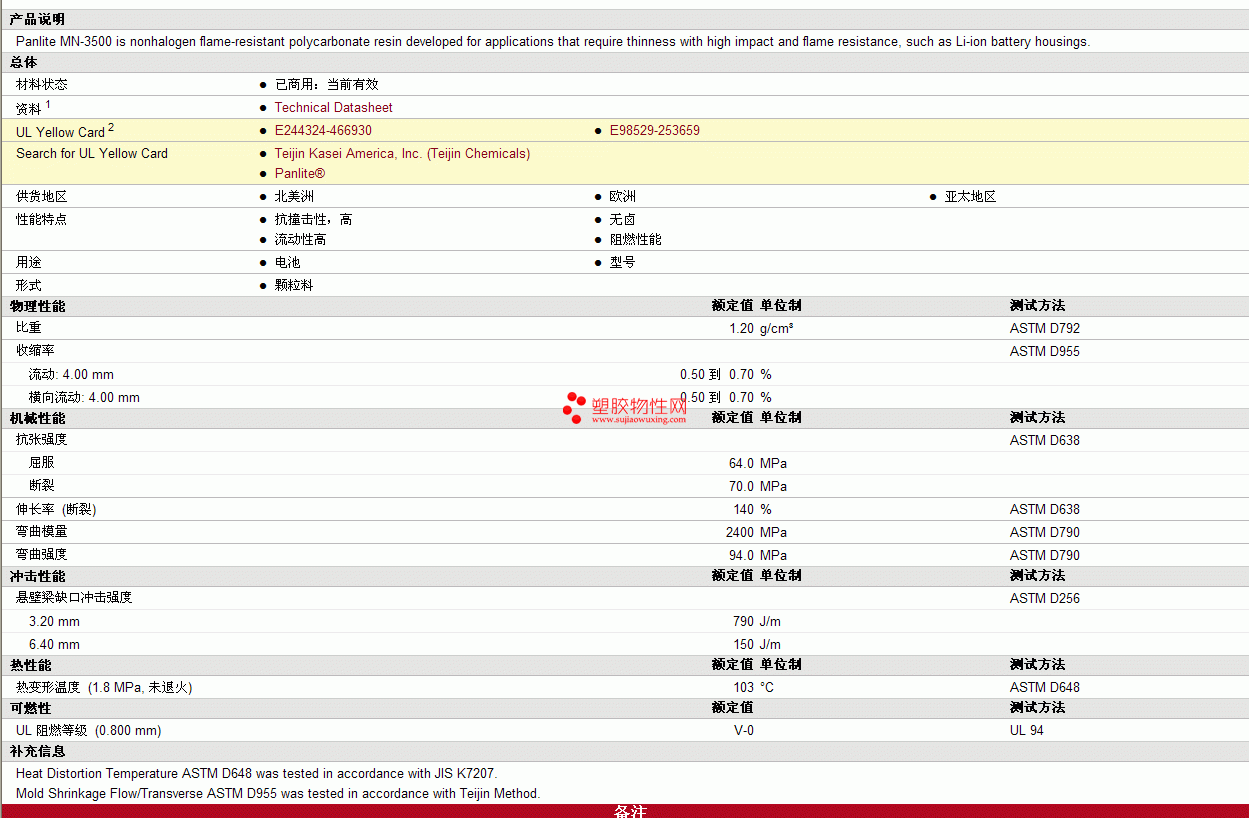Click Search for UL Yellow Card label
Image resolution: width=1249 pixels, height=818 pixels.
pos(92,153)
